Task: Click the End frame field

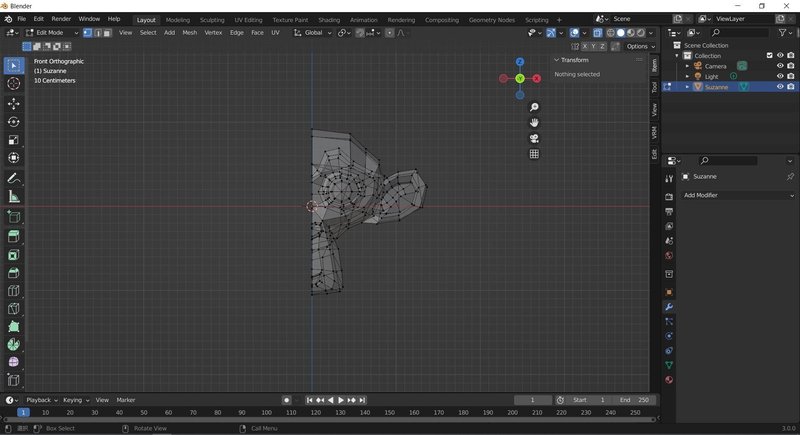Action: [x=634, y=400]
